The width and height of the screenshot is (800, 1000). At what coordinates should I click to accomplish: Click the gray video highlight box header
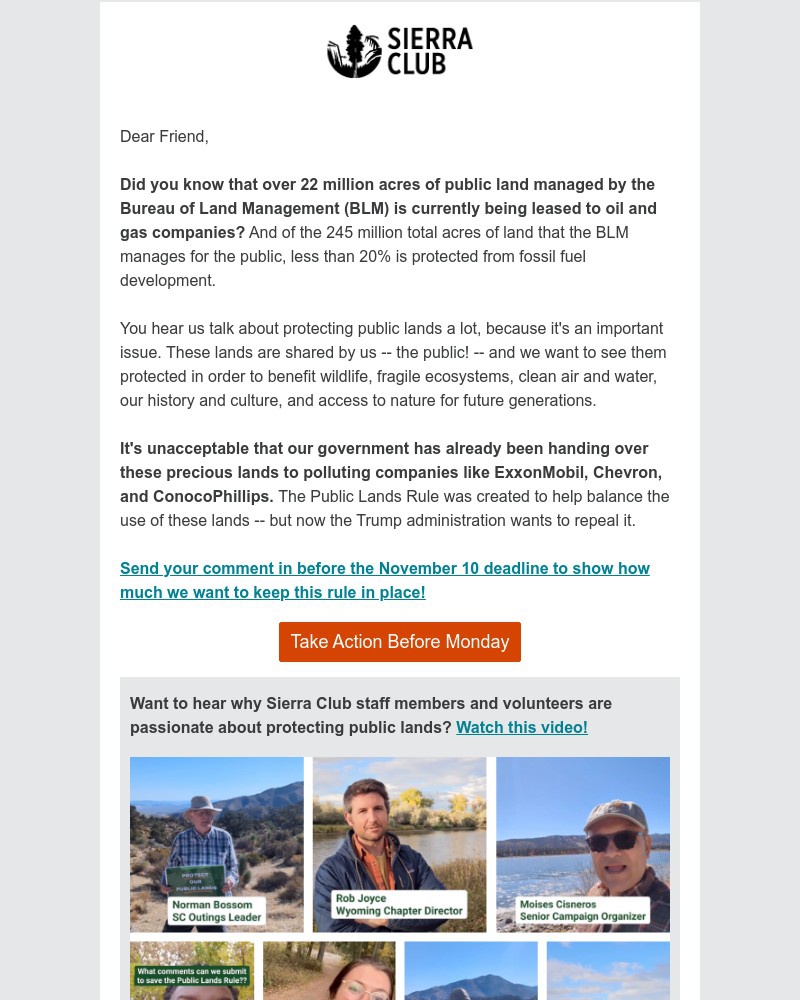[x=371, y=715]
